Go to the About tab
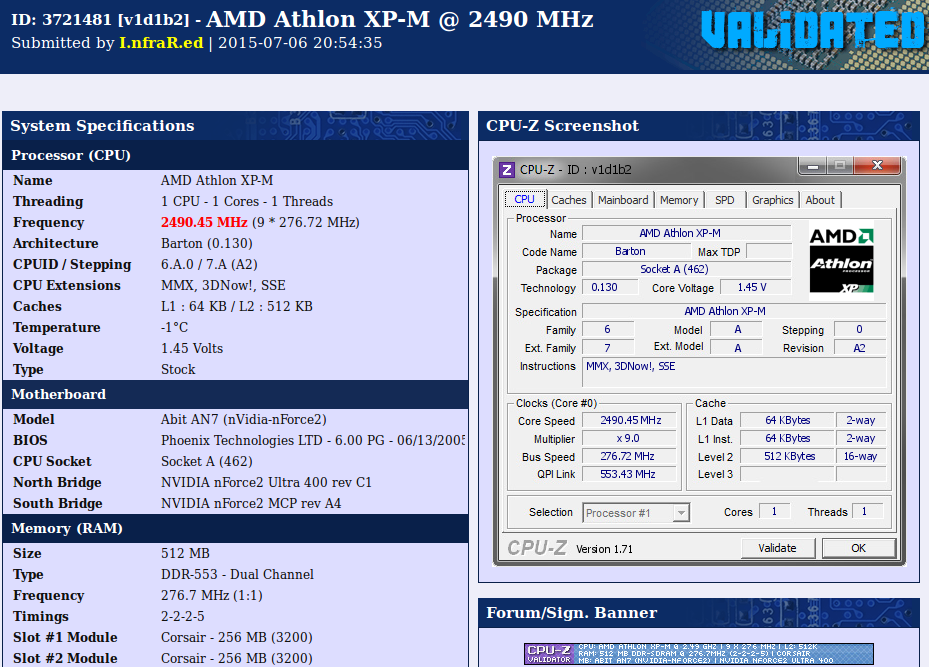Viewport: 929px width, 667px height. tap(820, 200)
